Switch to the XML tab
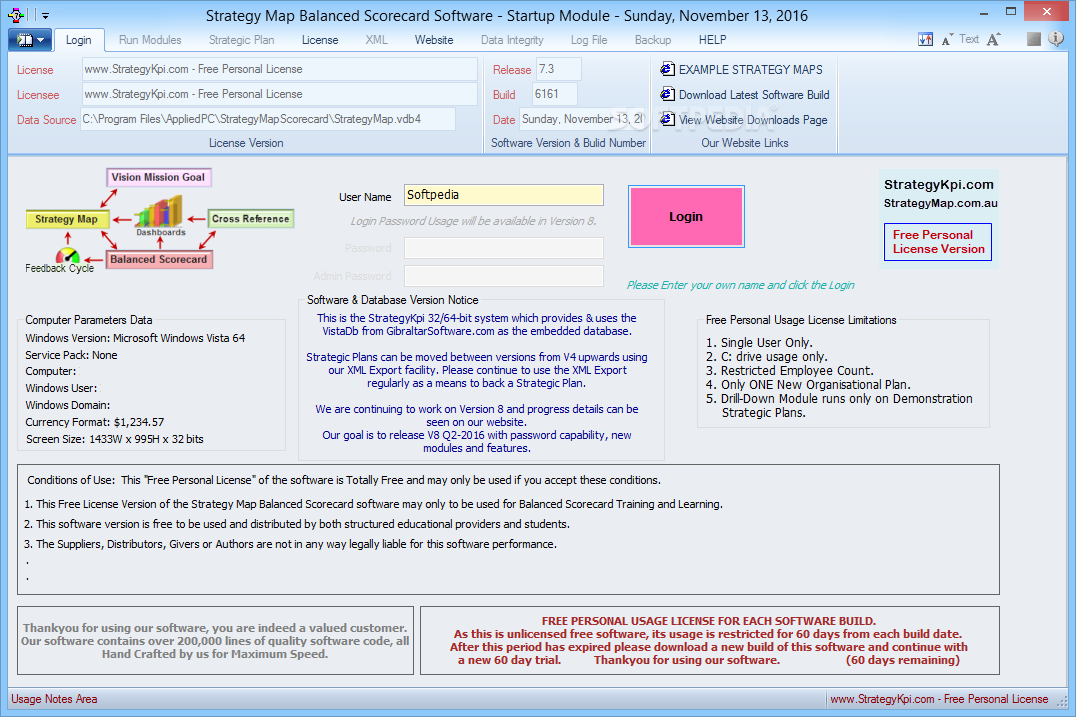The image size is (1076, 717). click(376, 40)
